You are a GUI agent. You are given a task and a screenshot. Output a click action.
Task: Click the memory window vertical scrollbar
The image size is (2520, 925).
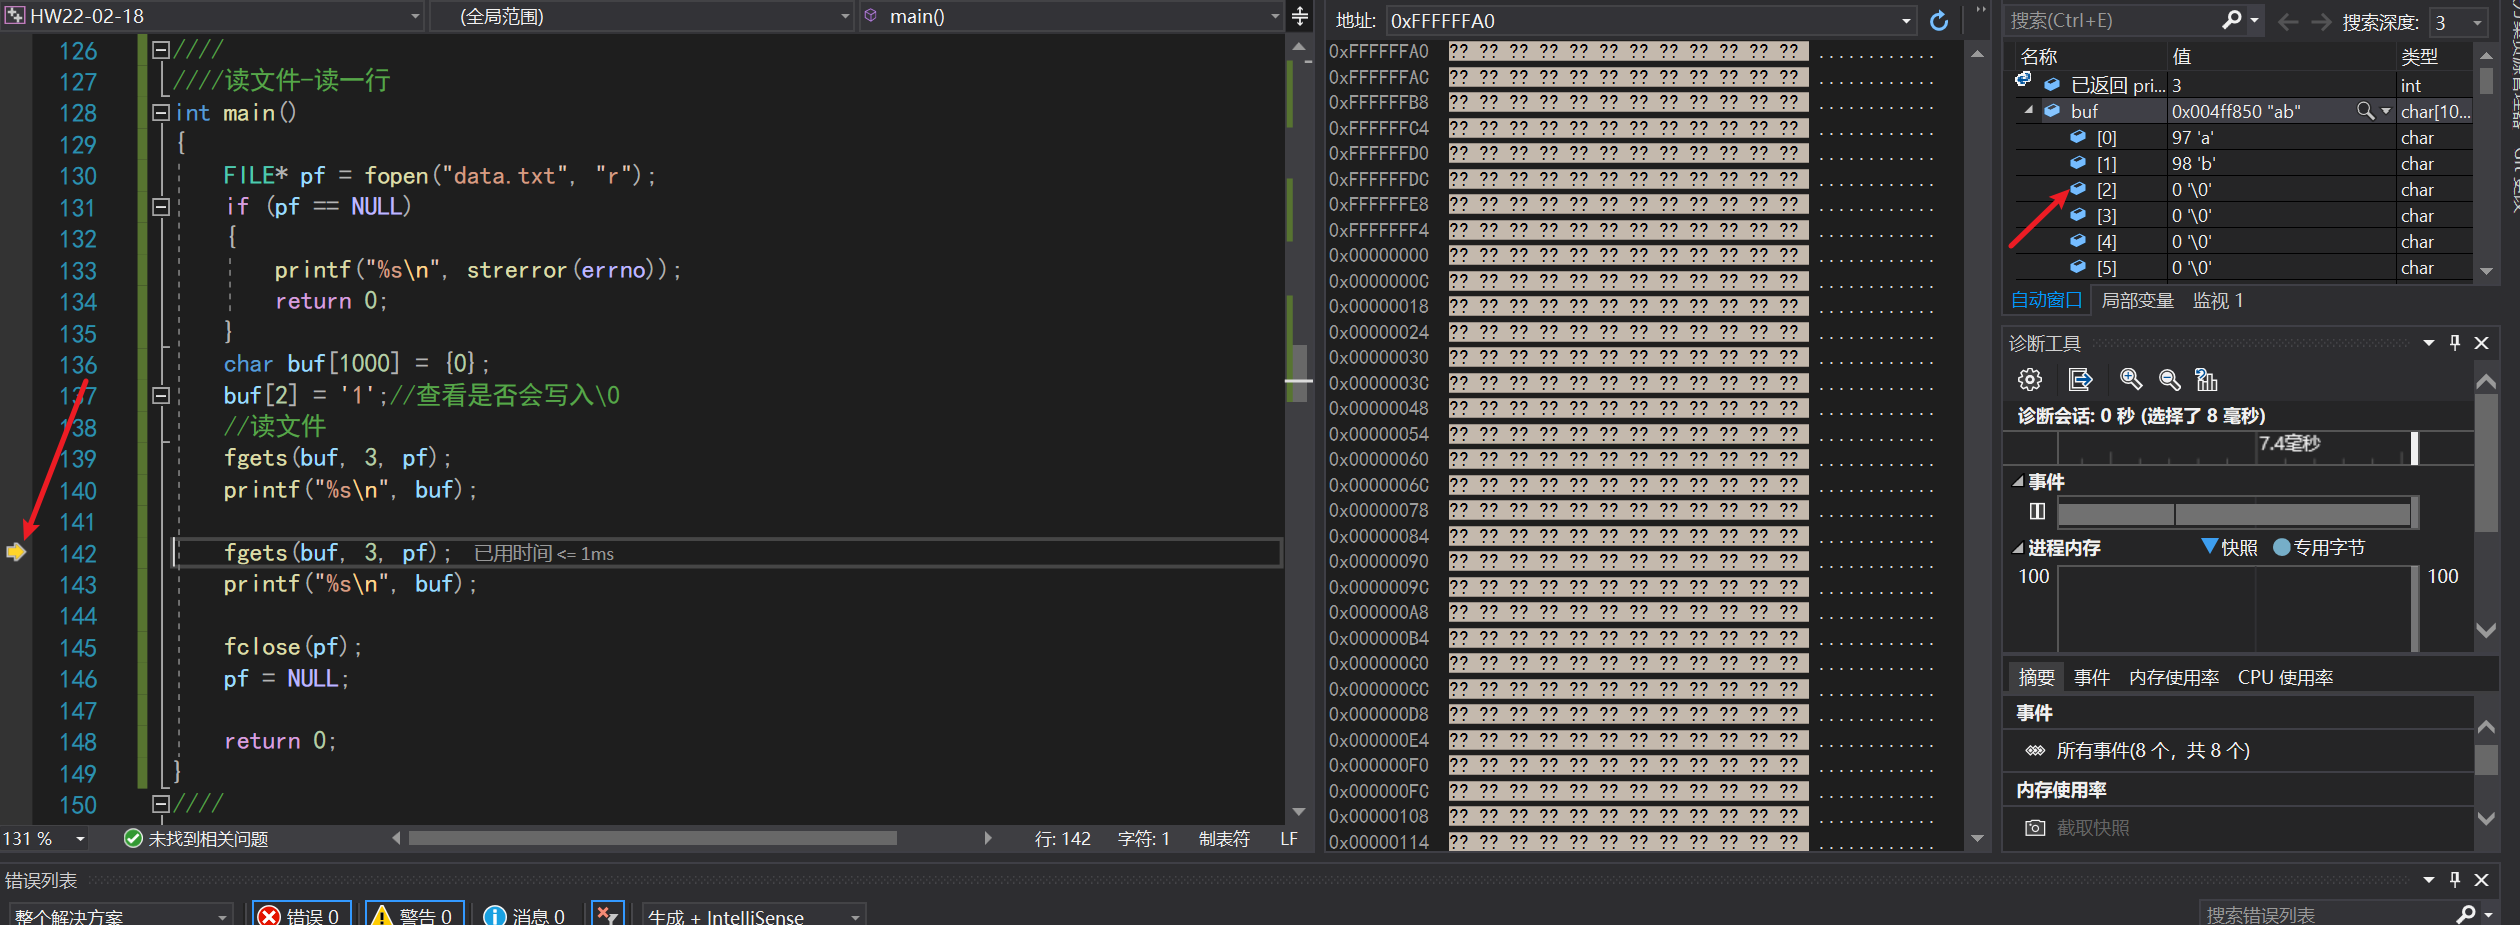(1977, 445)
